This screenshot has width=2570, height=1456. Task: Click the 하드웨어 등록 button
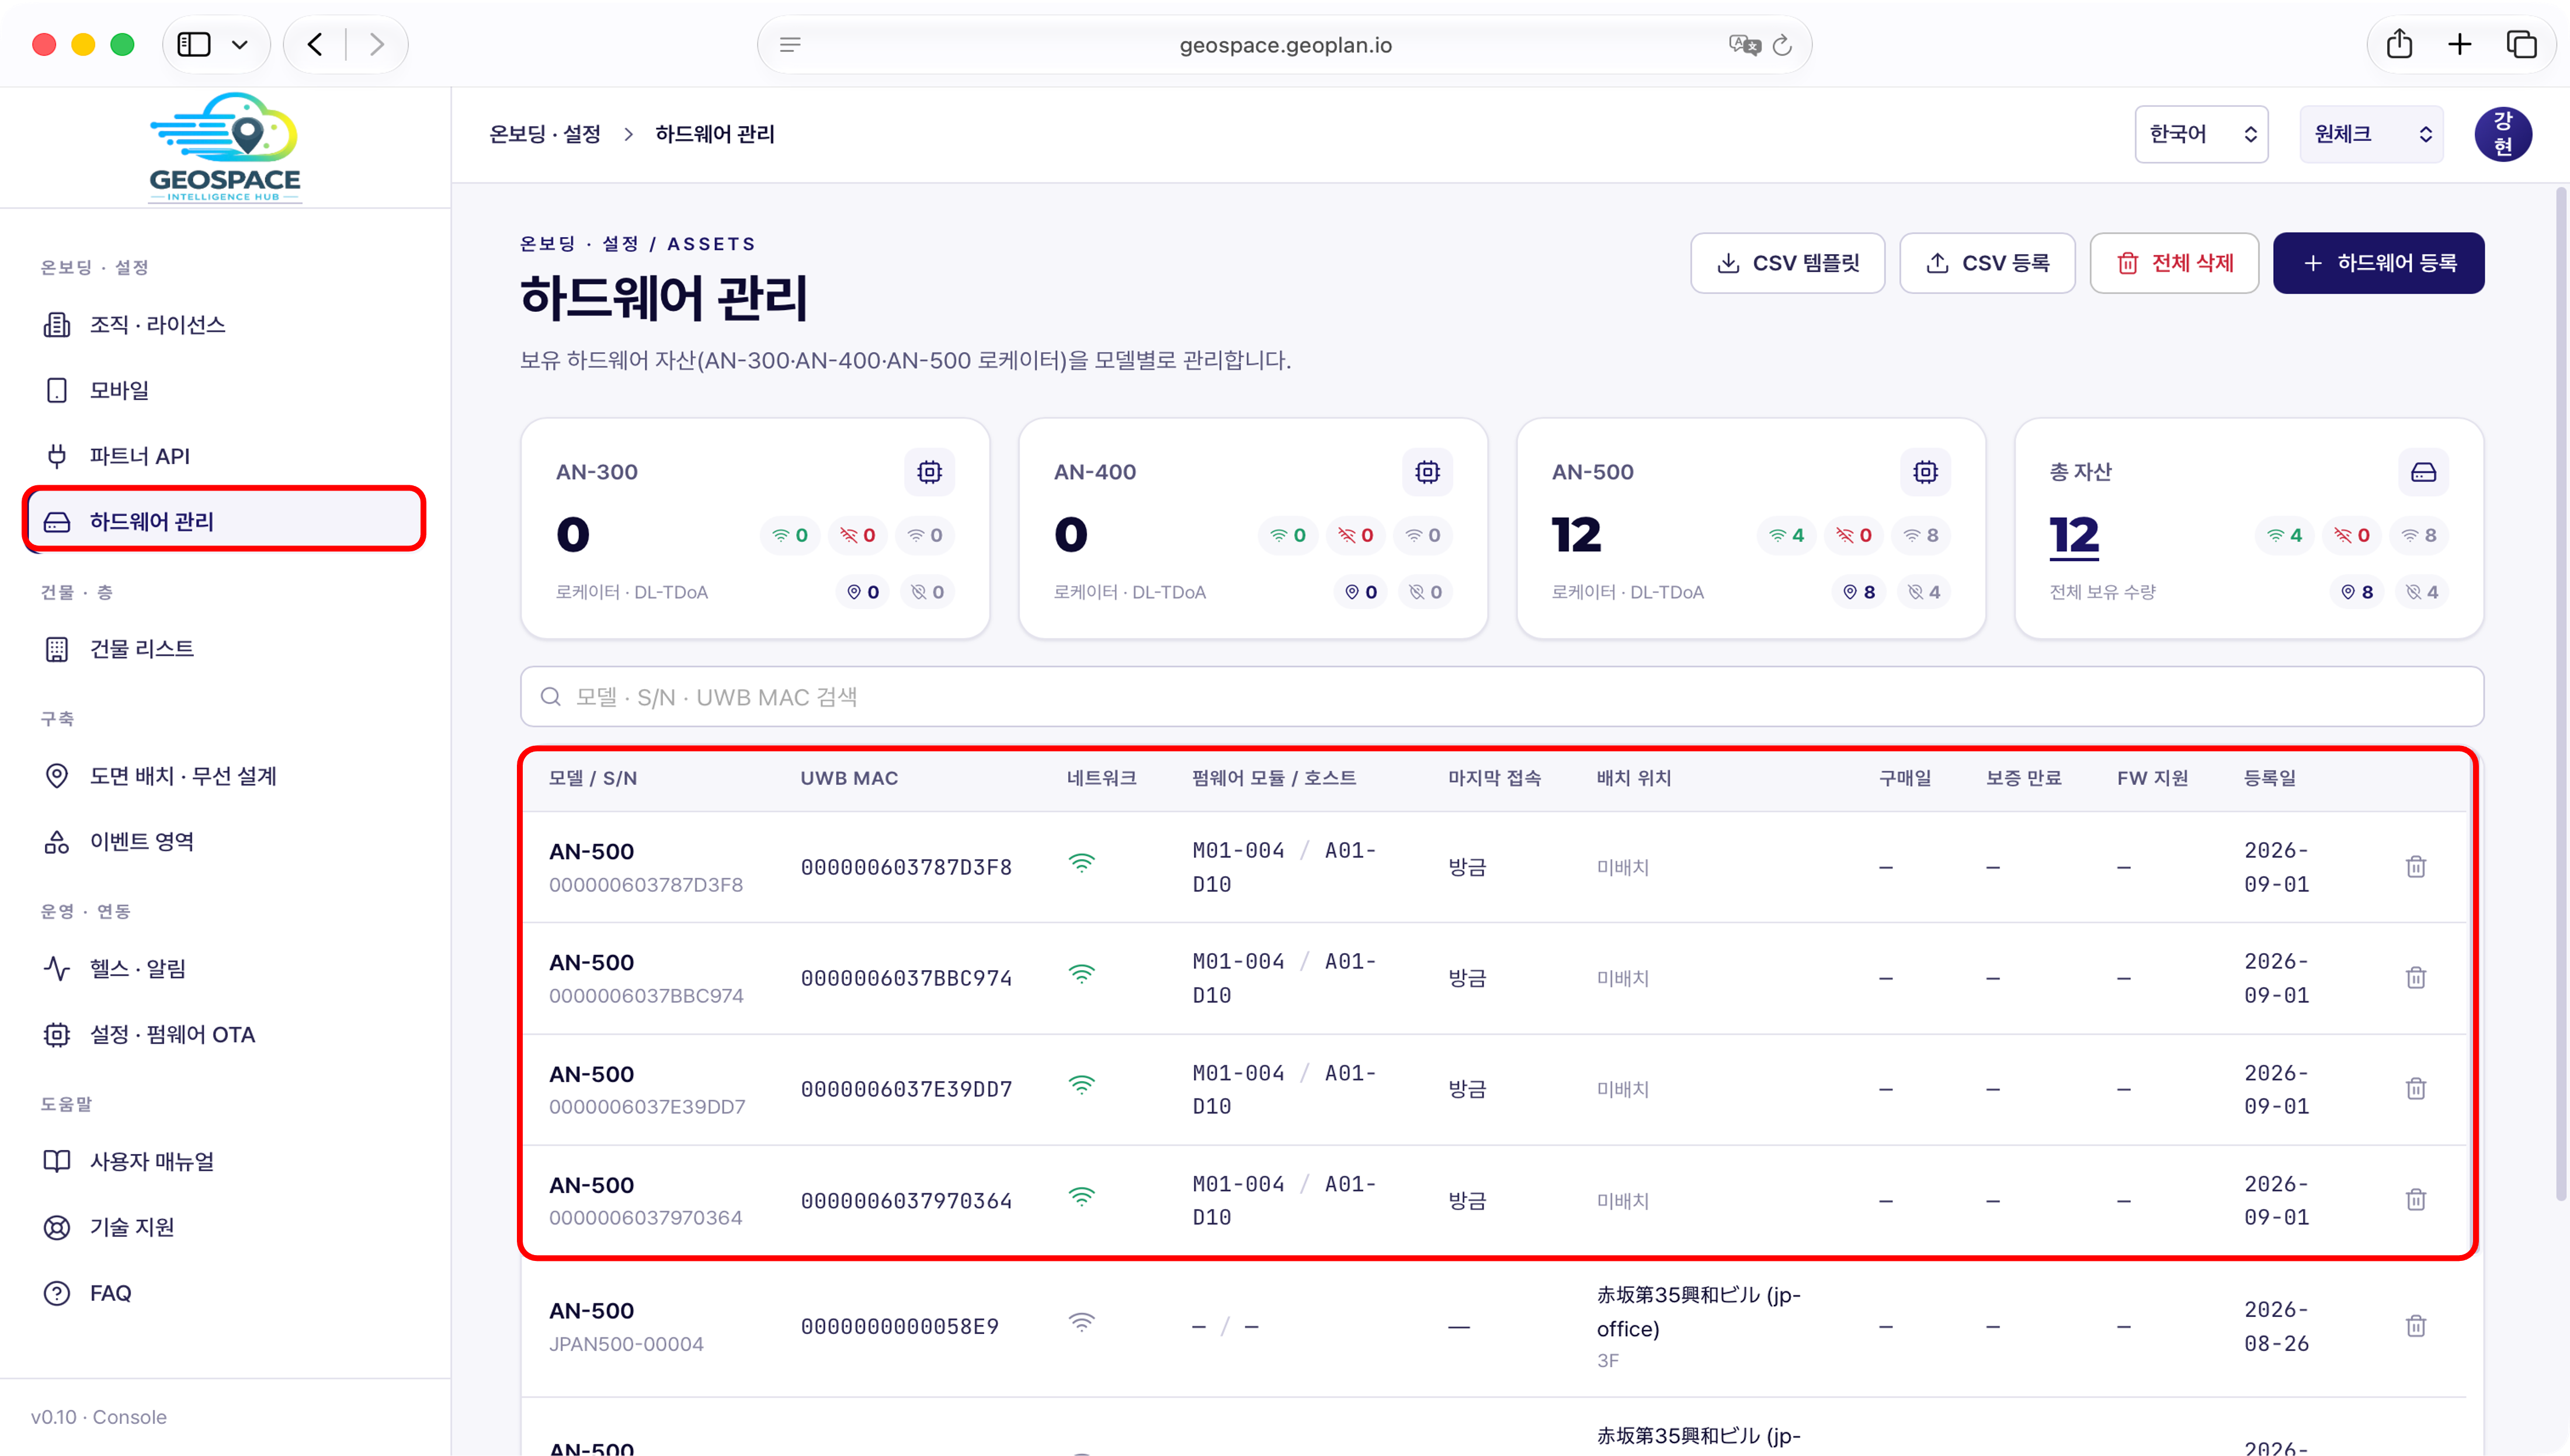point(2378,263)
